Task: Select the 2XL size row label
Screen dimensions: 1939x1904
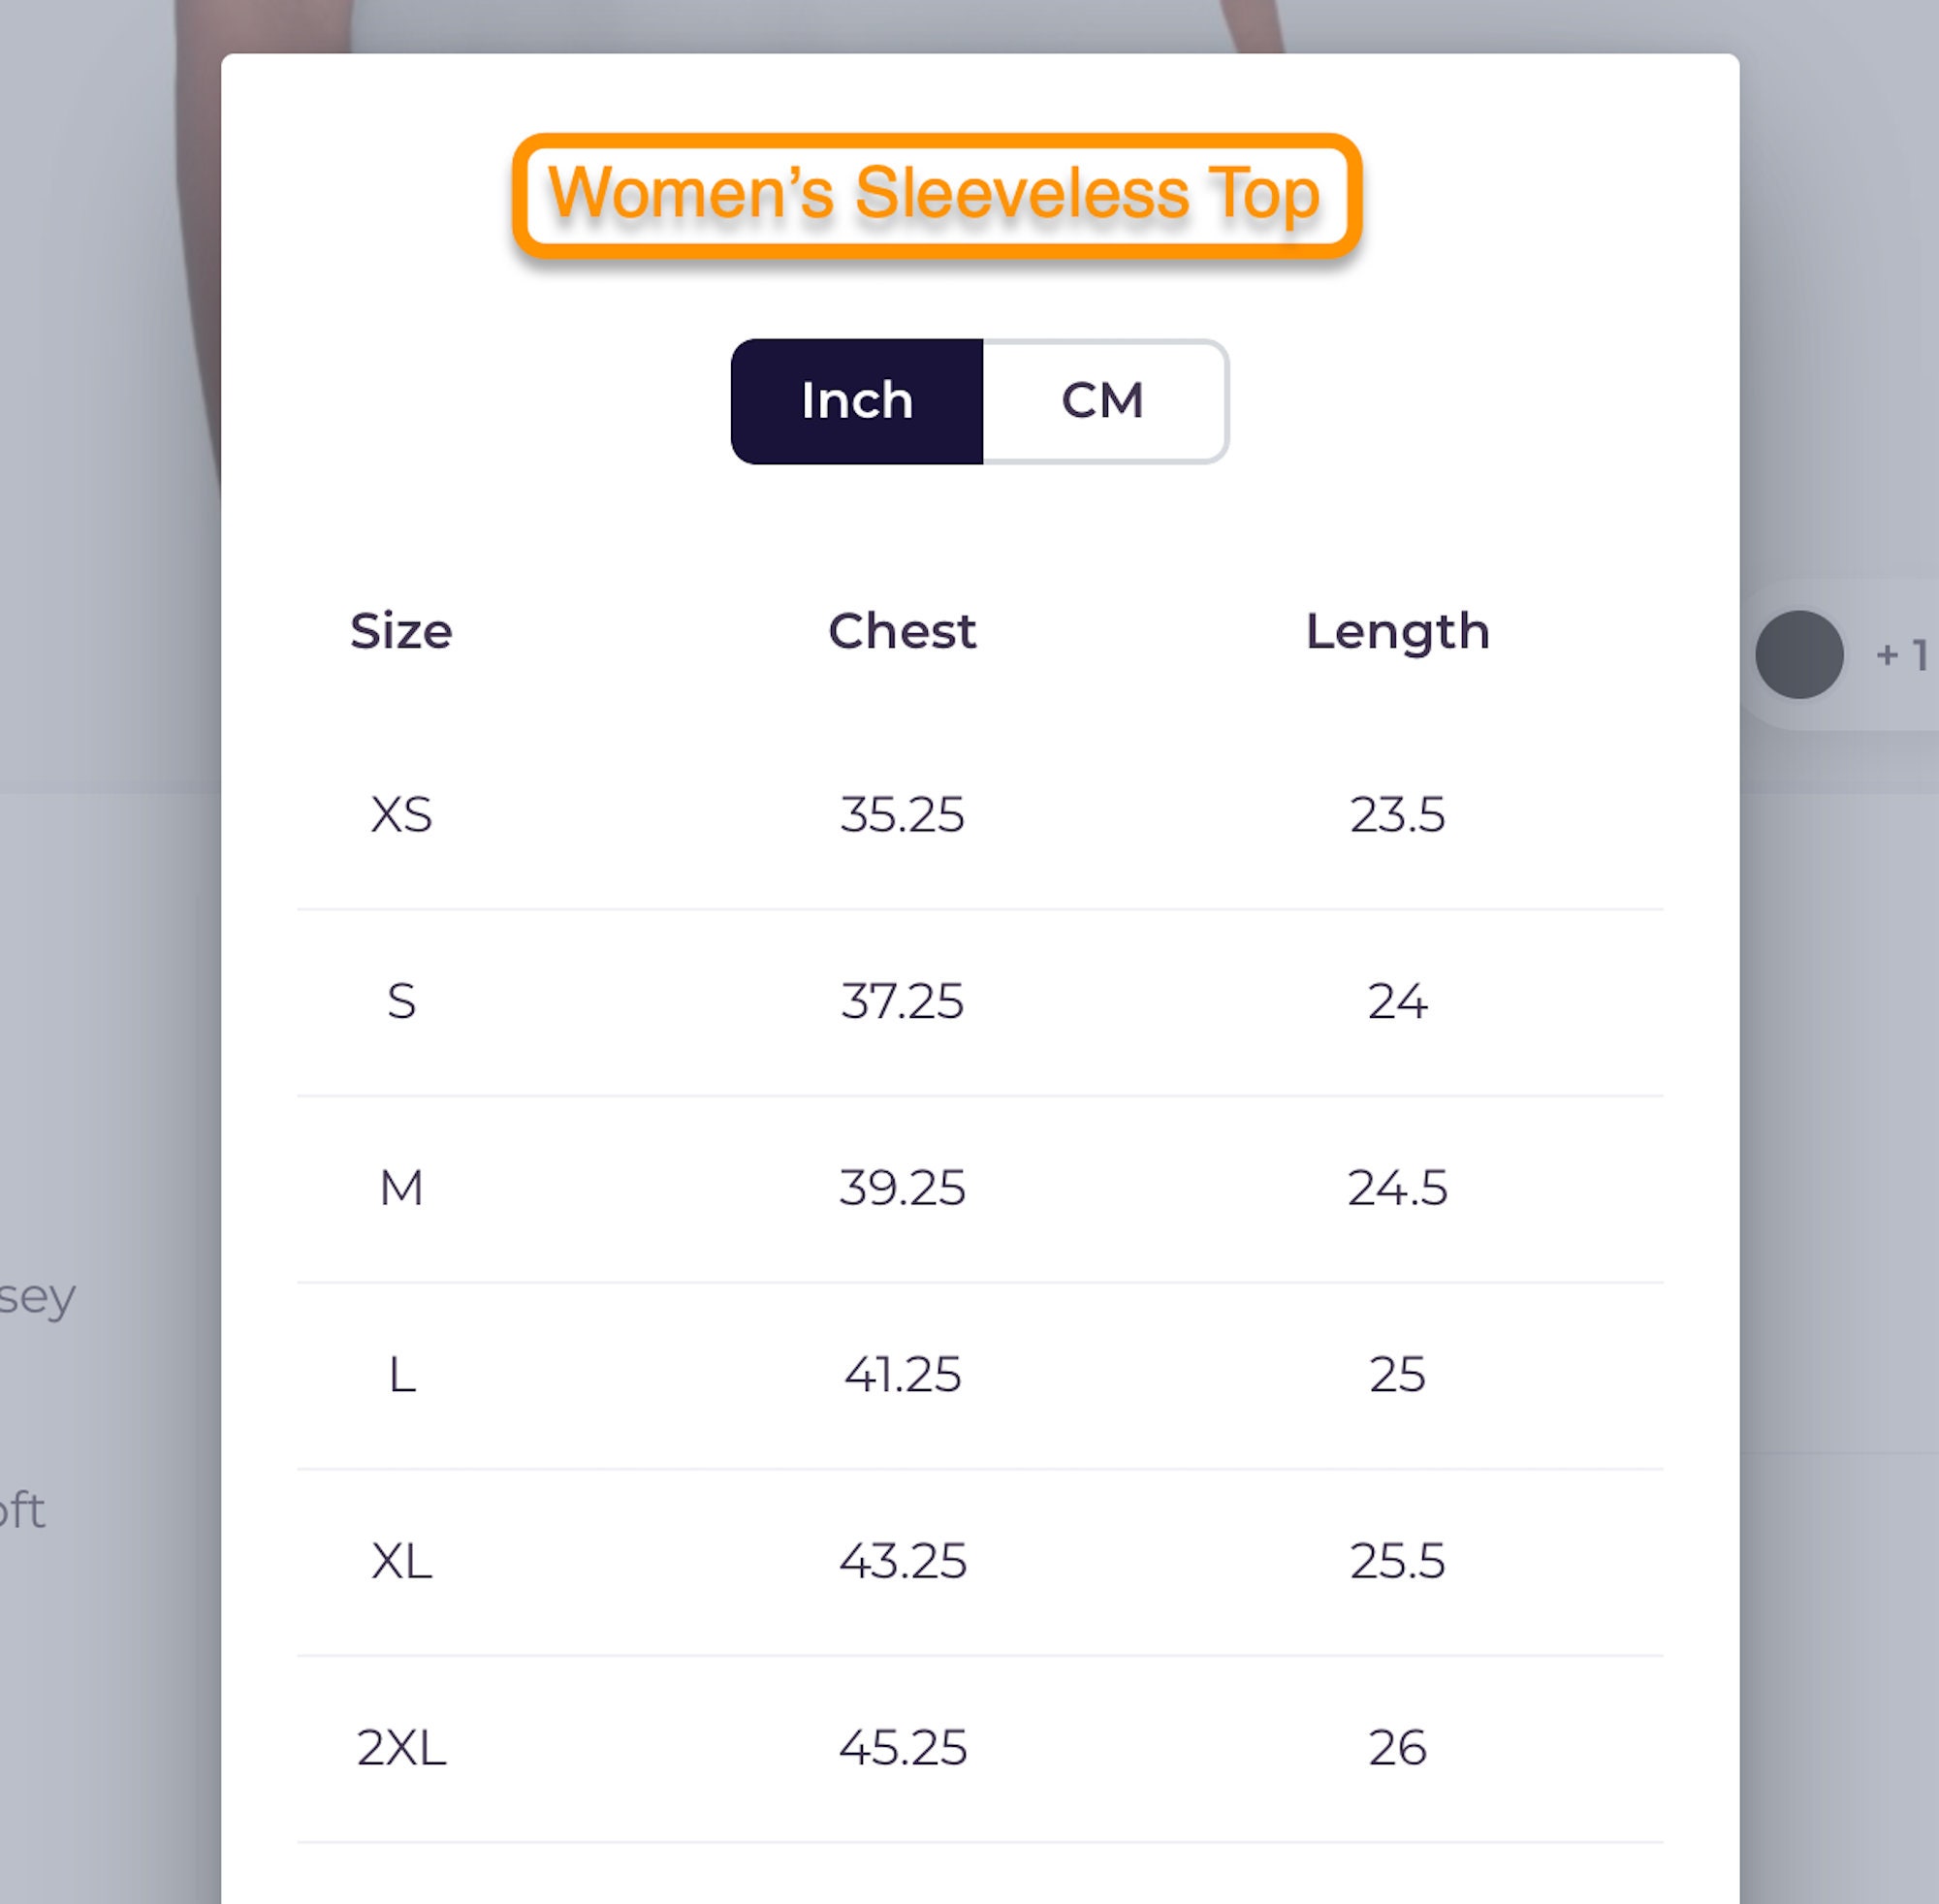Action: 401,1748
